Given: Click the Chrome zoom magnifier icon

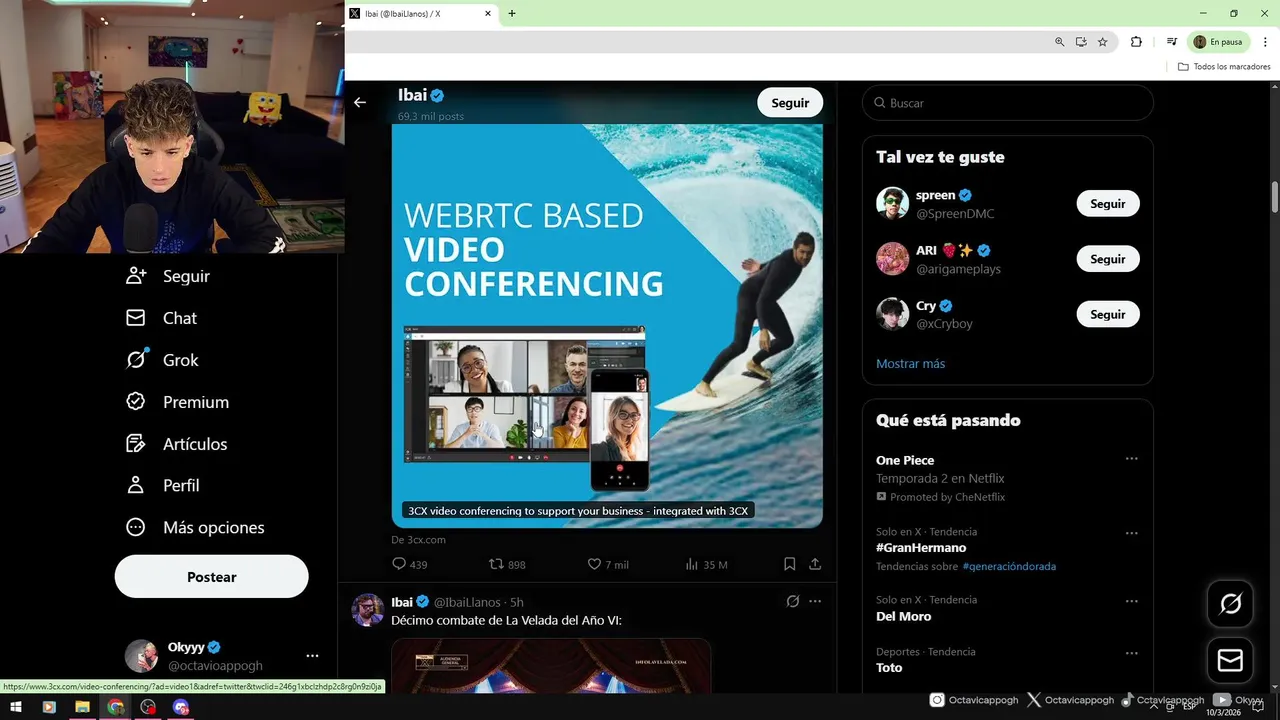Looking at the screenshot, I should [x=1059, y=42].
